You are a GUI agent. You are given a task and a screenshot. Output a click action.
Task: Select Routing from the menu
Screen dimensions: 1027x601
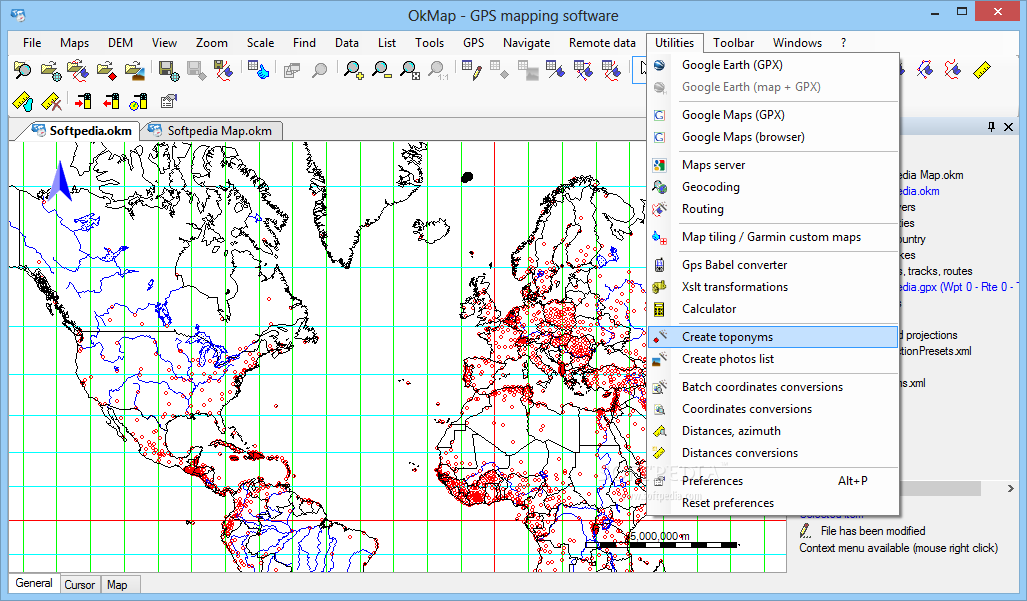[773, 209]
